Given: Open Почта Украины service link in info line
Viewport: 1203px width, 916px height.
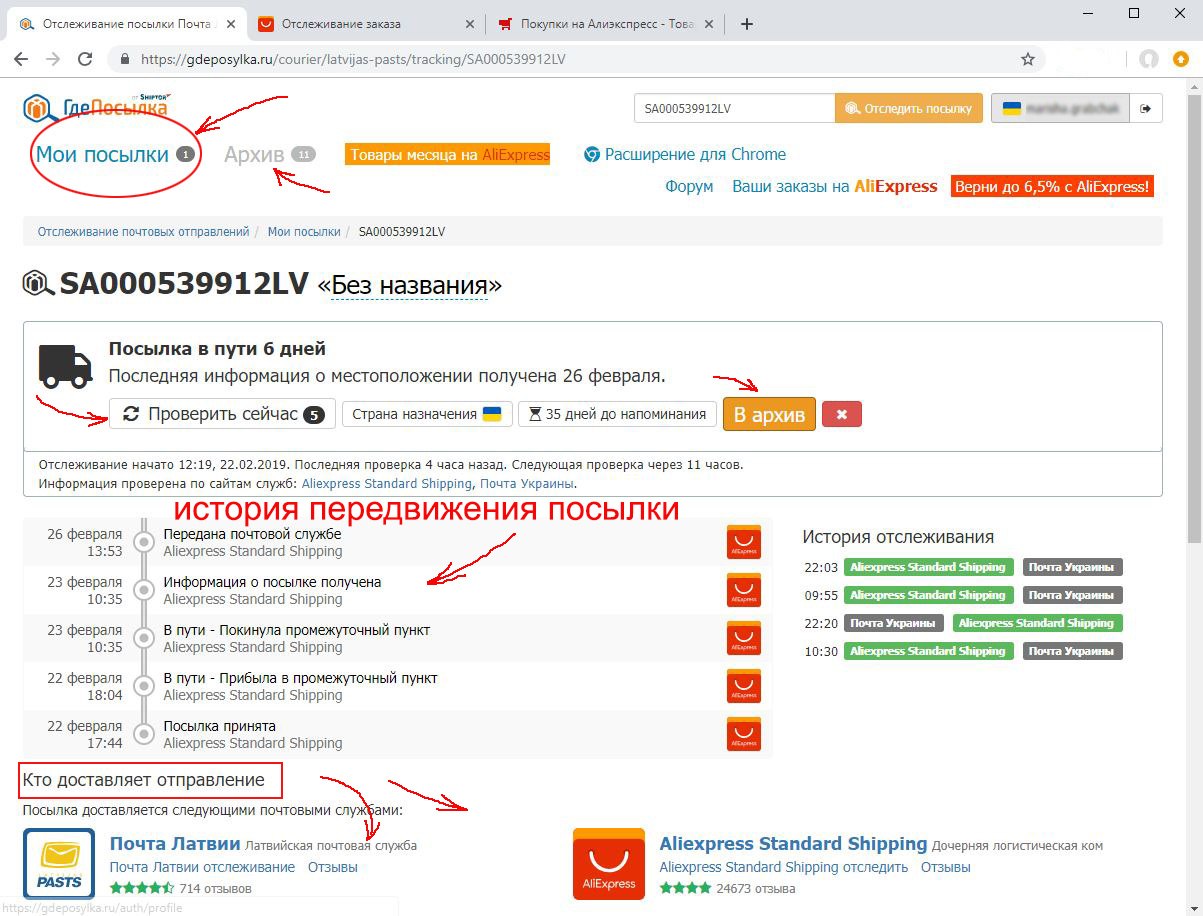Looking at the screenshot, I should click(x=526, y=484).
